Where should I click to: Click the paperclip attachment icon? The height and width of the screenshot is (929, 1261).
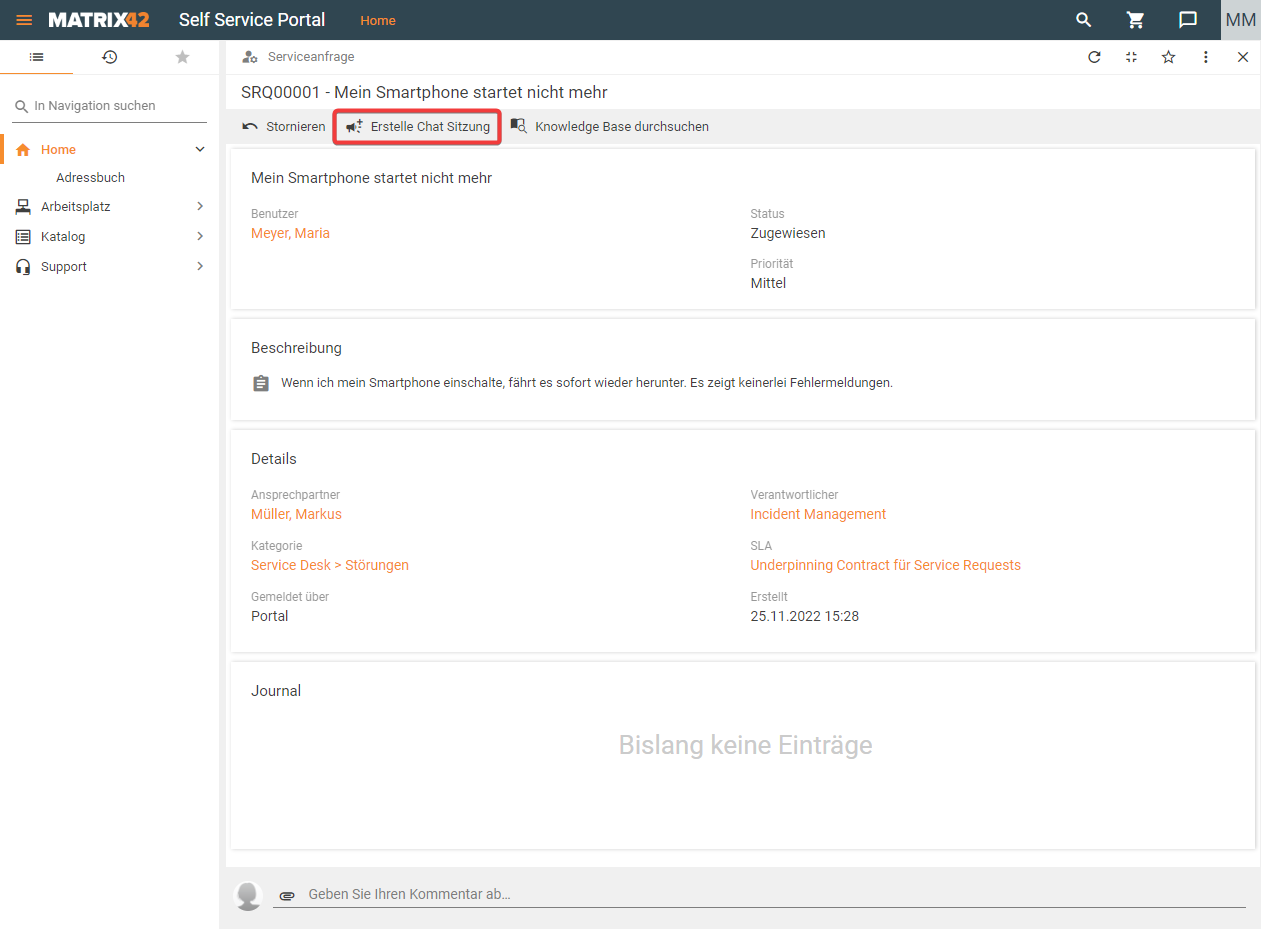(x=287, y=895)
